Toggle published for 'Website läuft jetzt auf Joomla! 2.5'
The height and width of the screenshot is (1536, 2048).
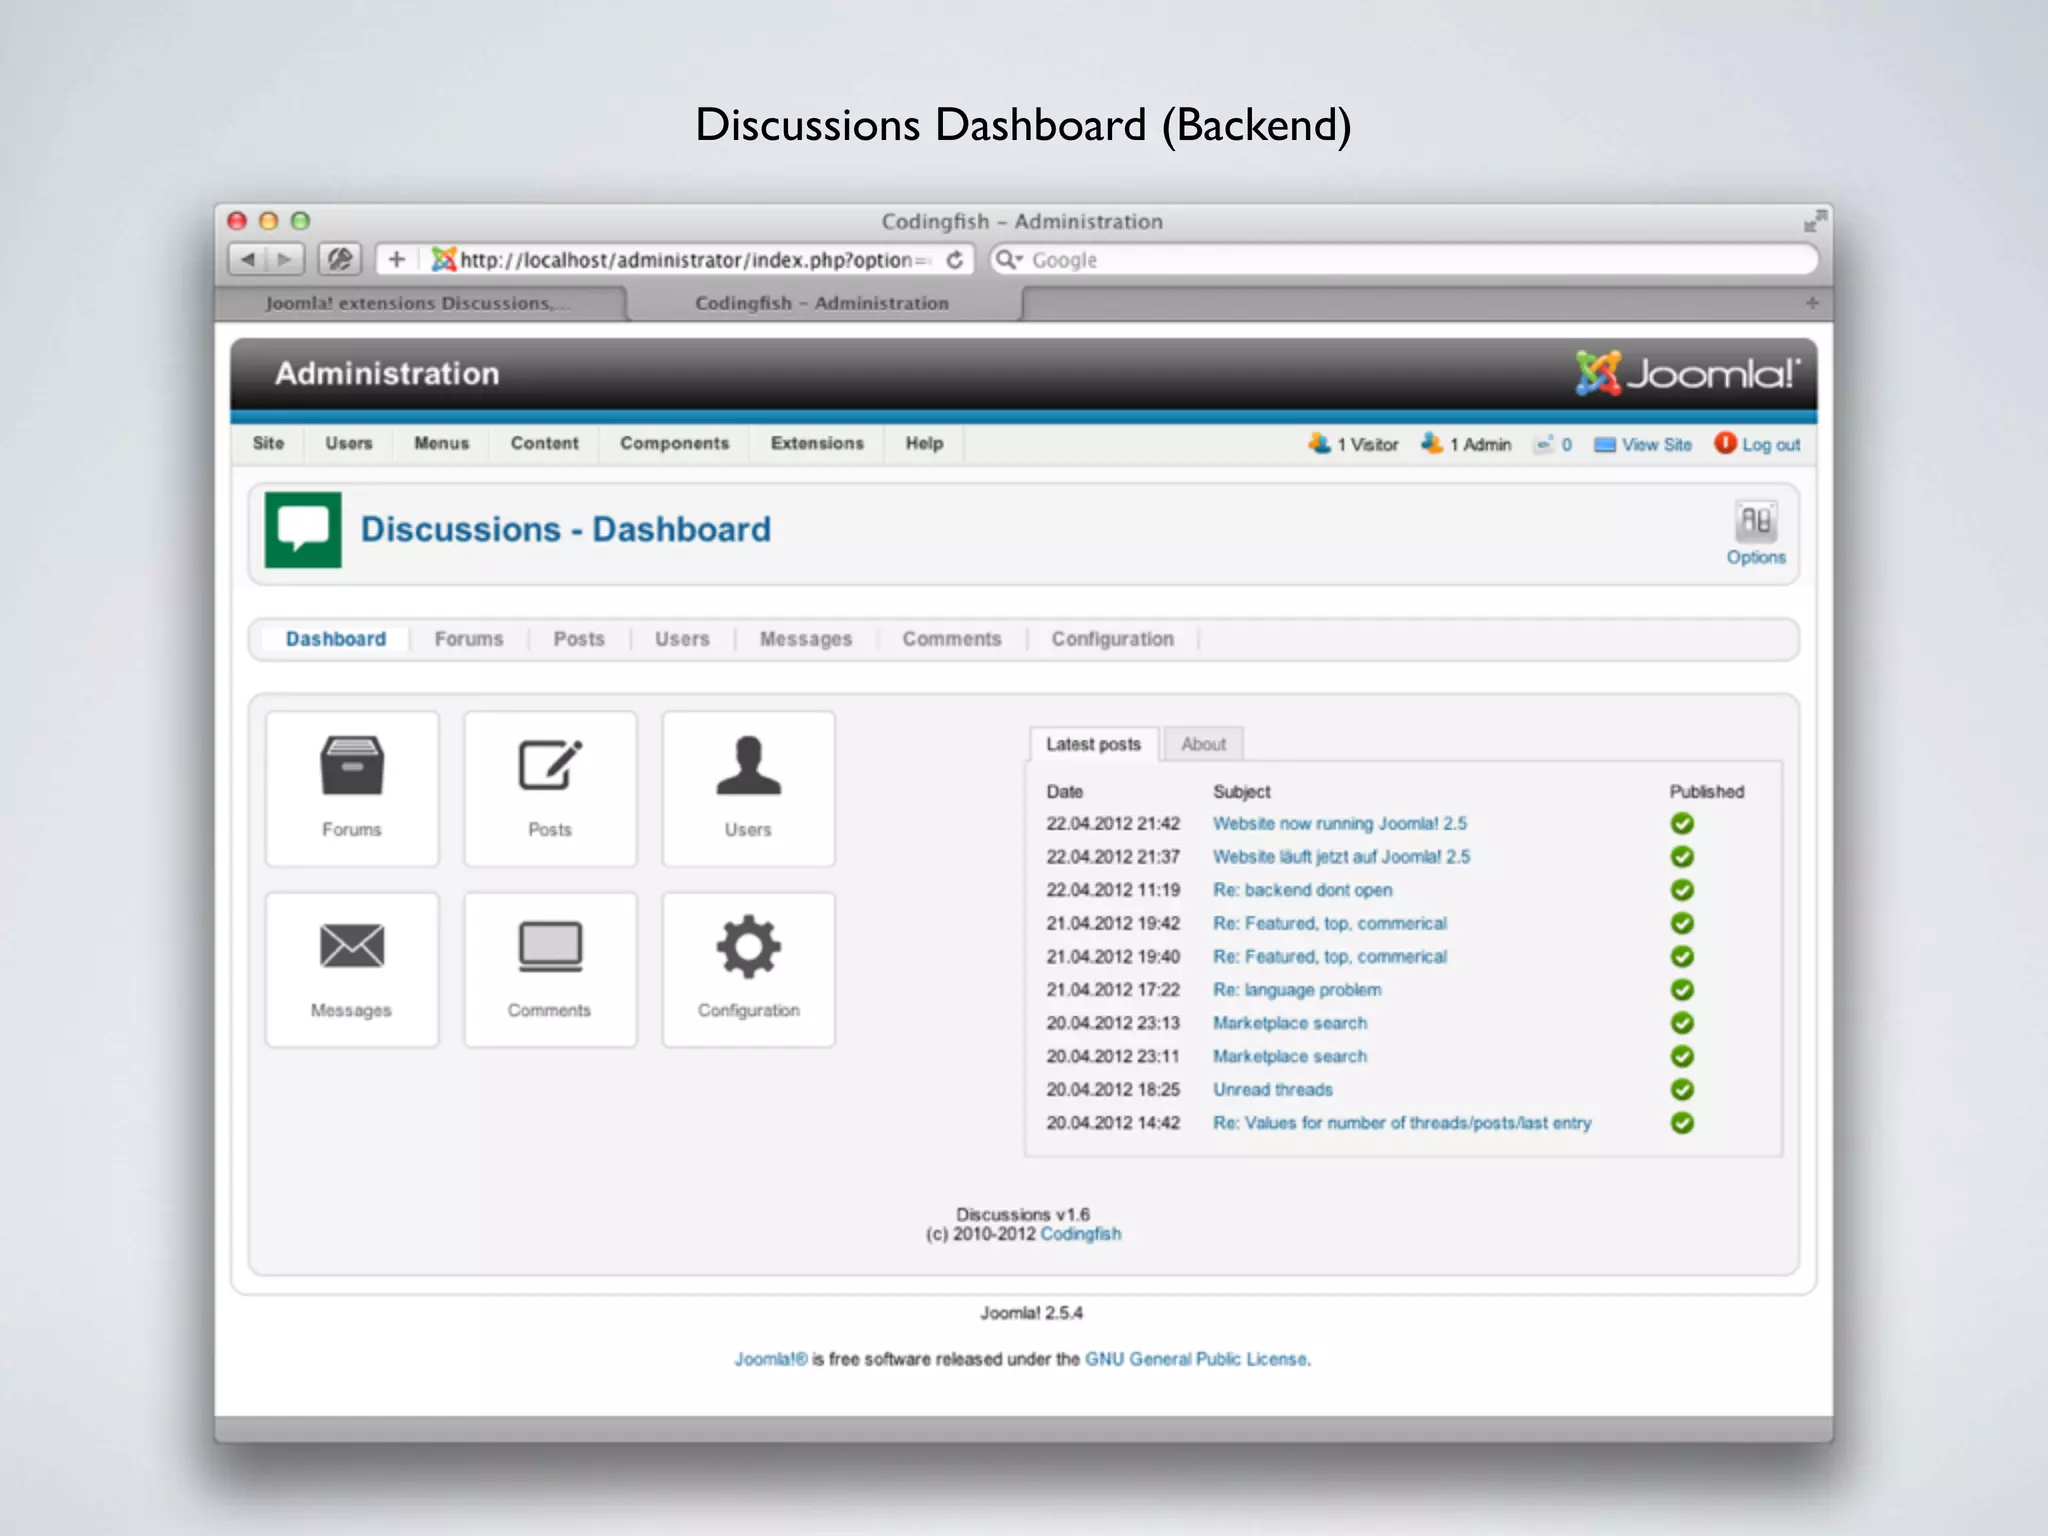(x=1682, y=856)
